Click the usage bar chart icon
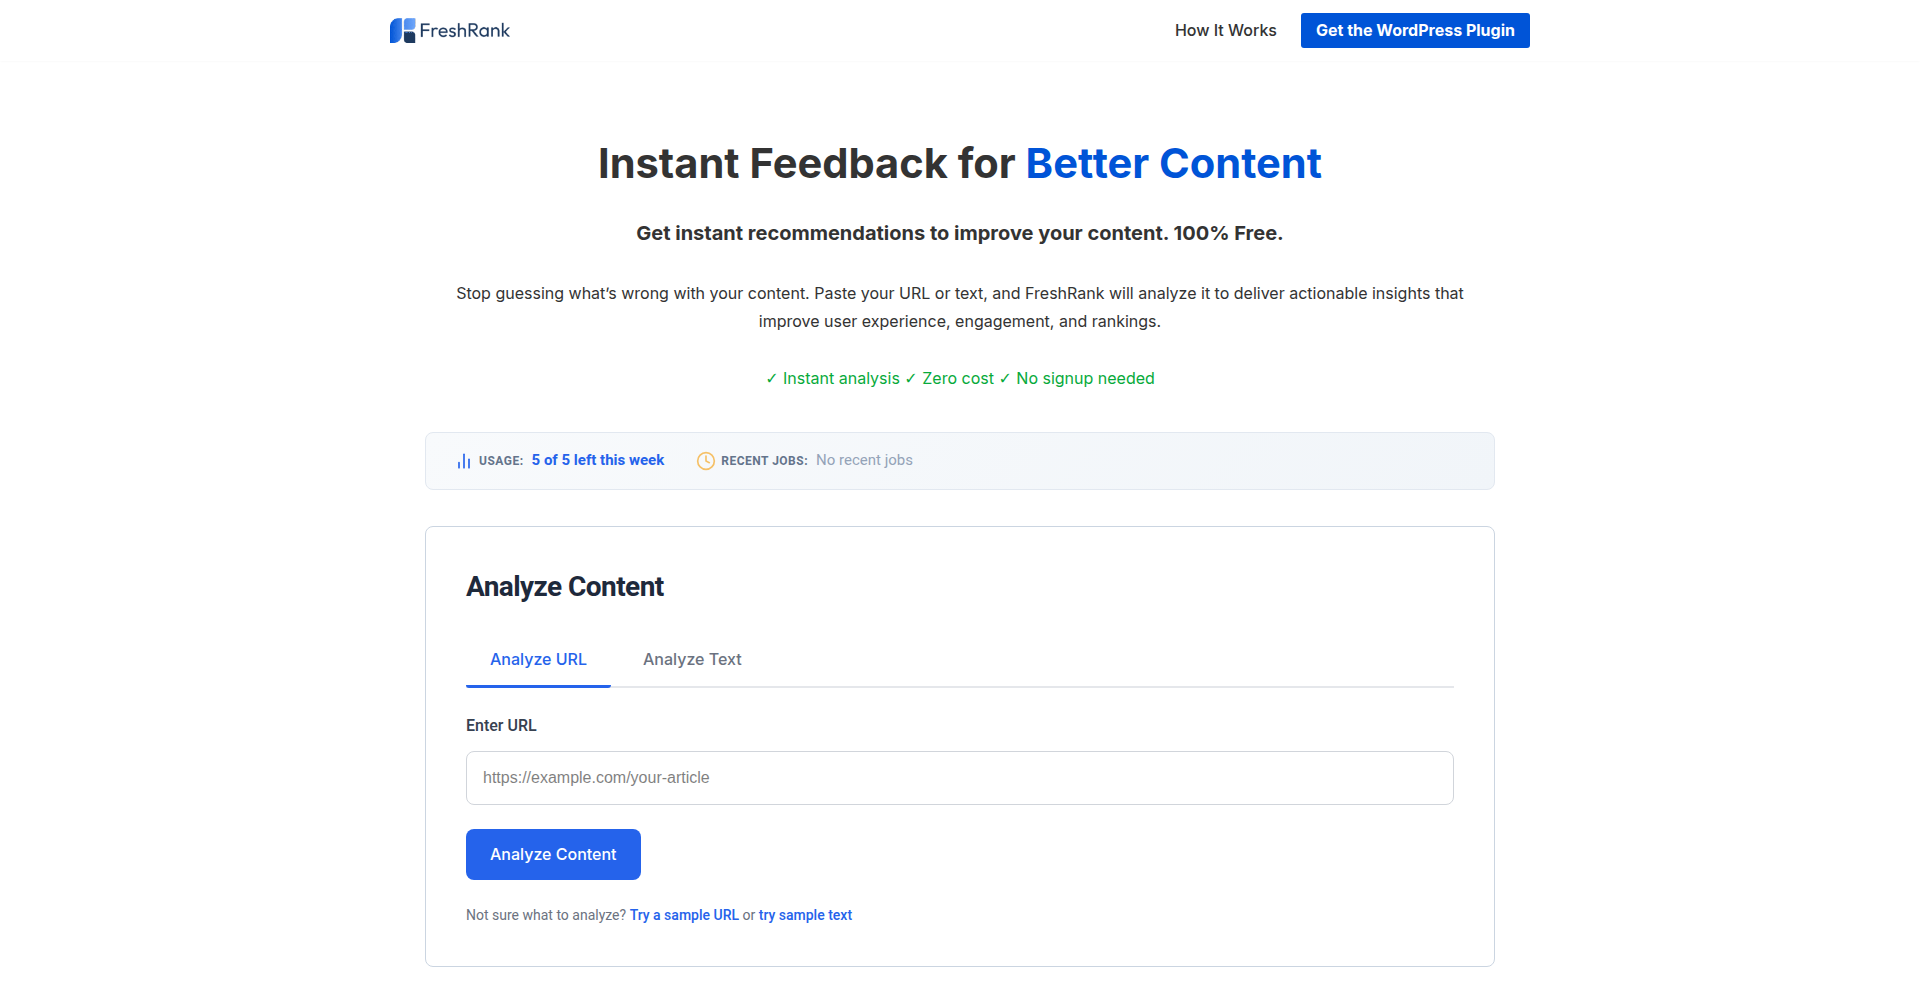1920x993 pixels. coord(464,461)
